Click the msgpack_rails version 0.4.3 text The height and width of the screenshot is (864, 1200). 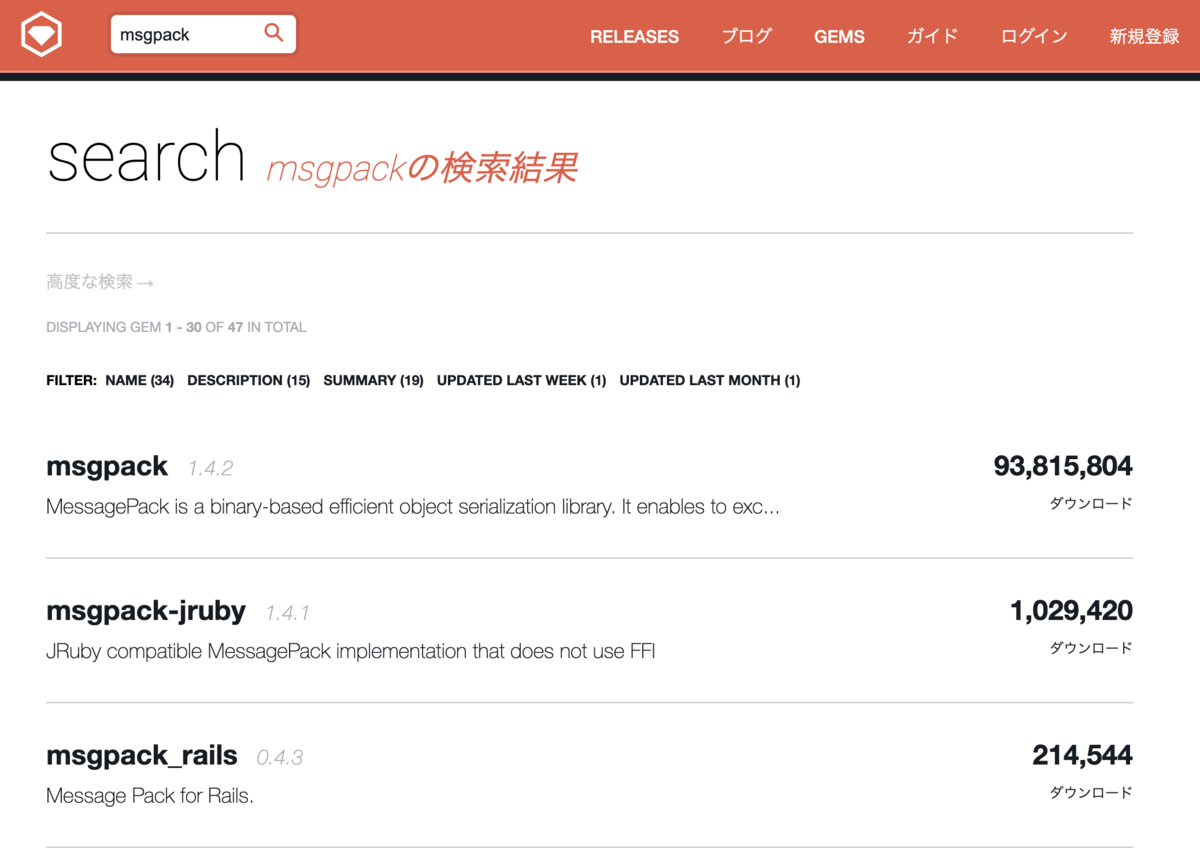tap(280, 758)
